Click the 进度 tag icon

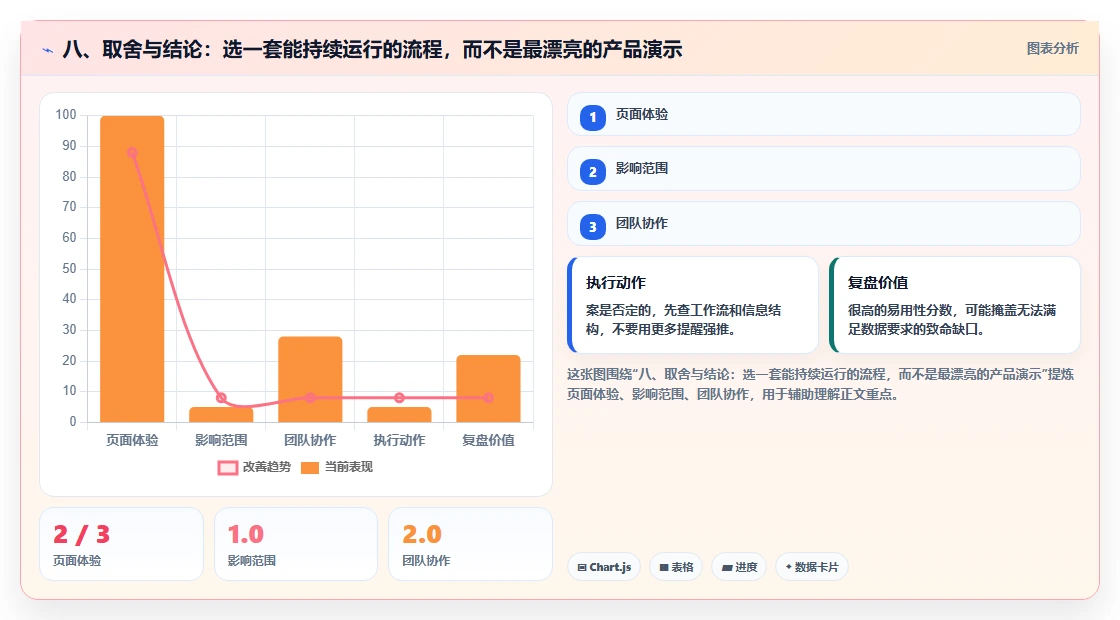click(x=726, y=567)
